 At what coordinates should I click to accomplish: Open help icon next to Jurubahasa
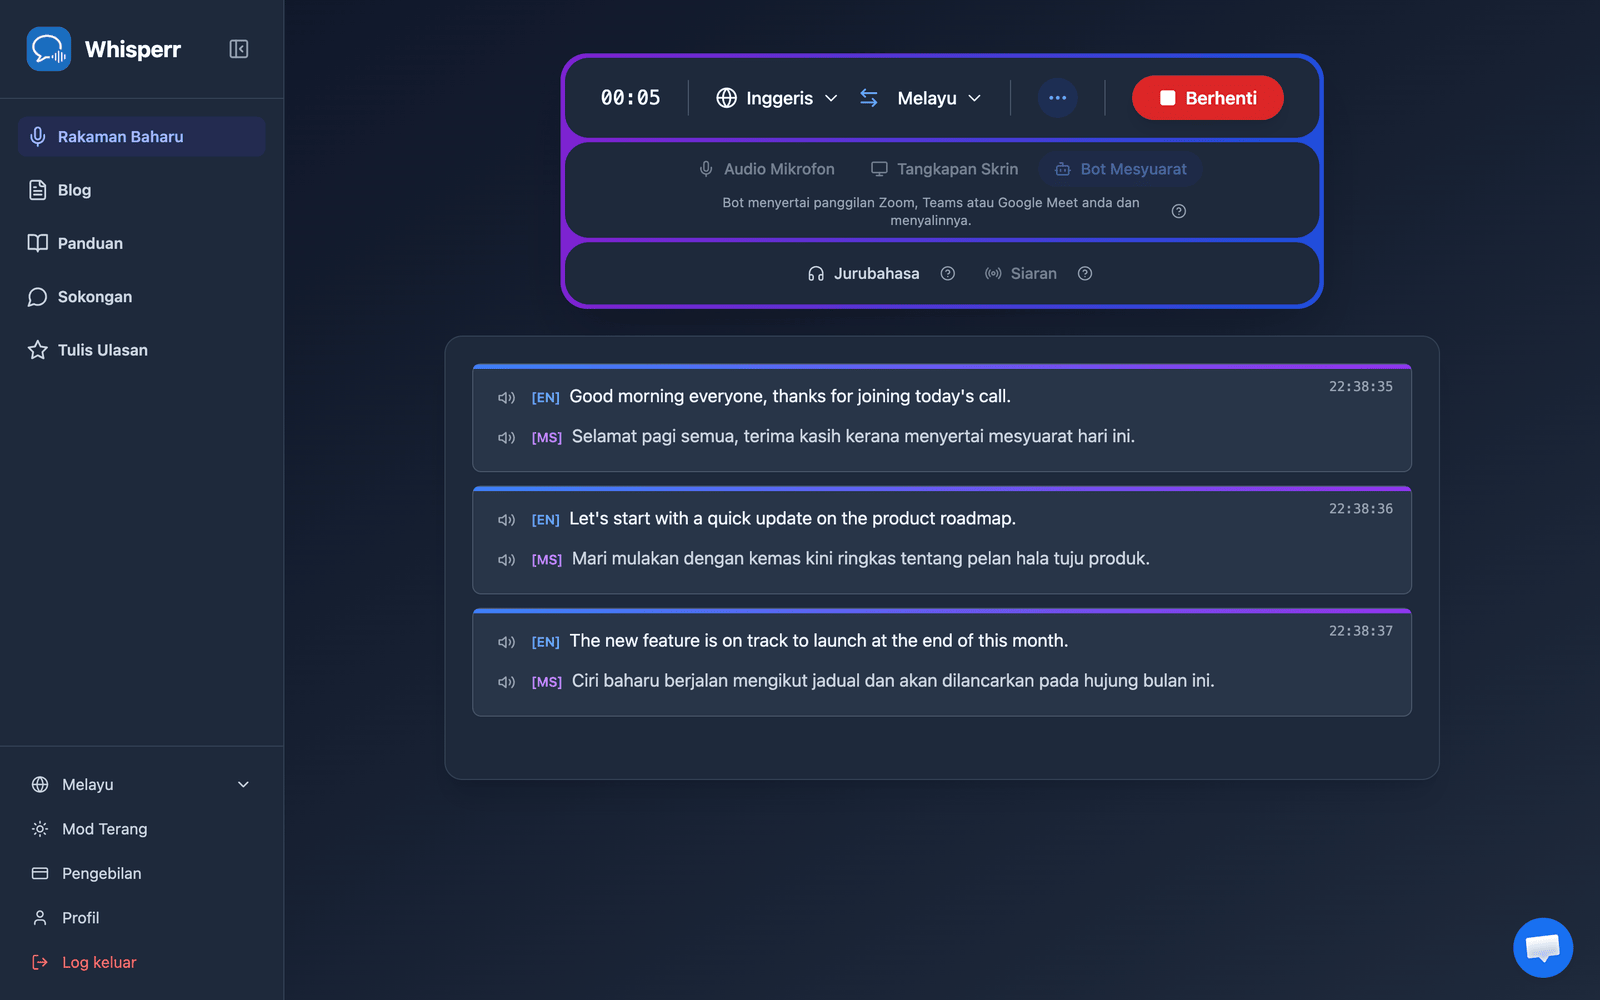point(948,274)
